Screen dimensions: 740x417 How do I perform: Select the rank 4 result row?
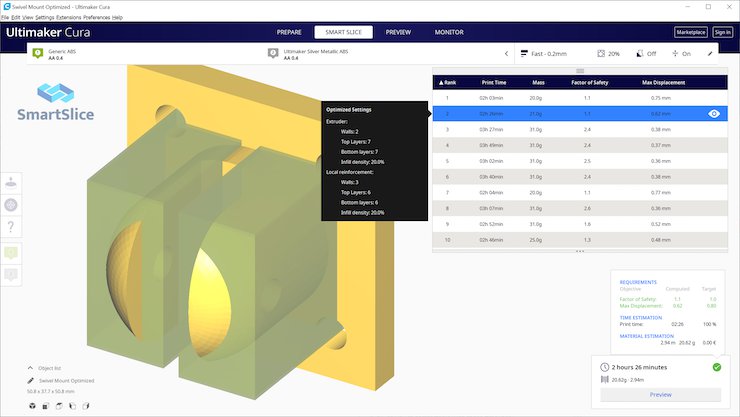click(x=580, y=145)
